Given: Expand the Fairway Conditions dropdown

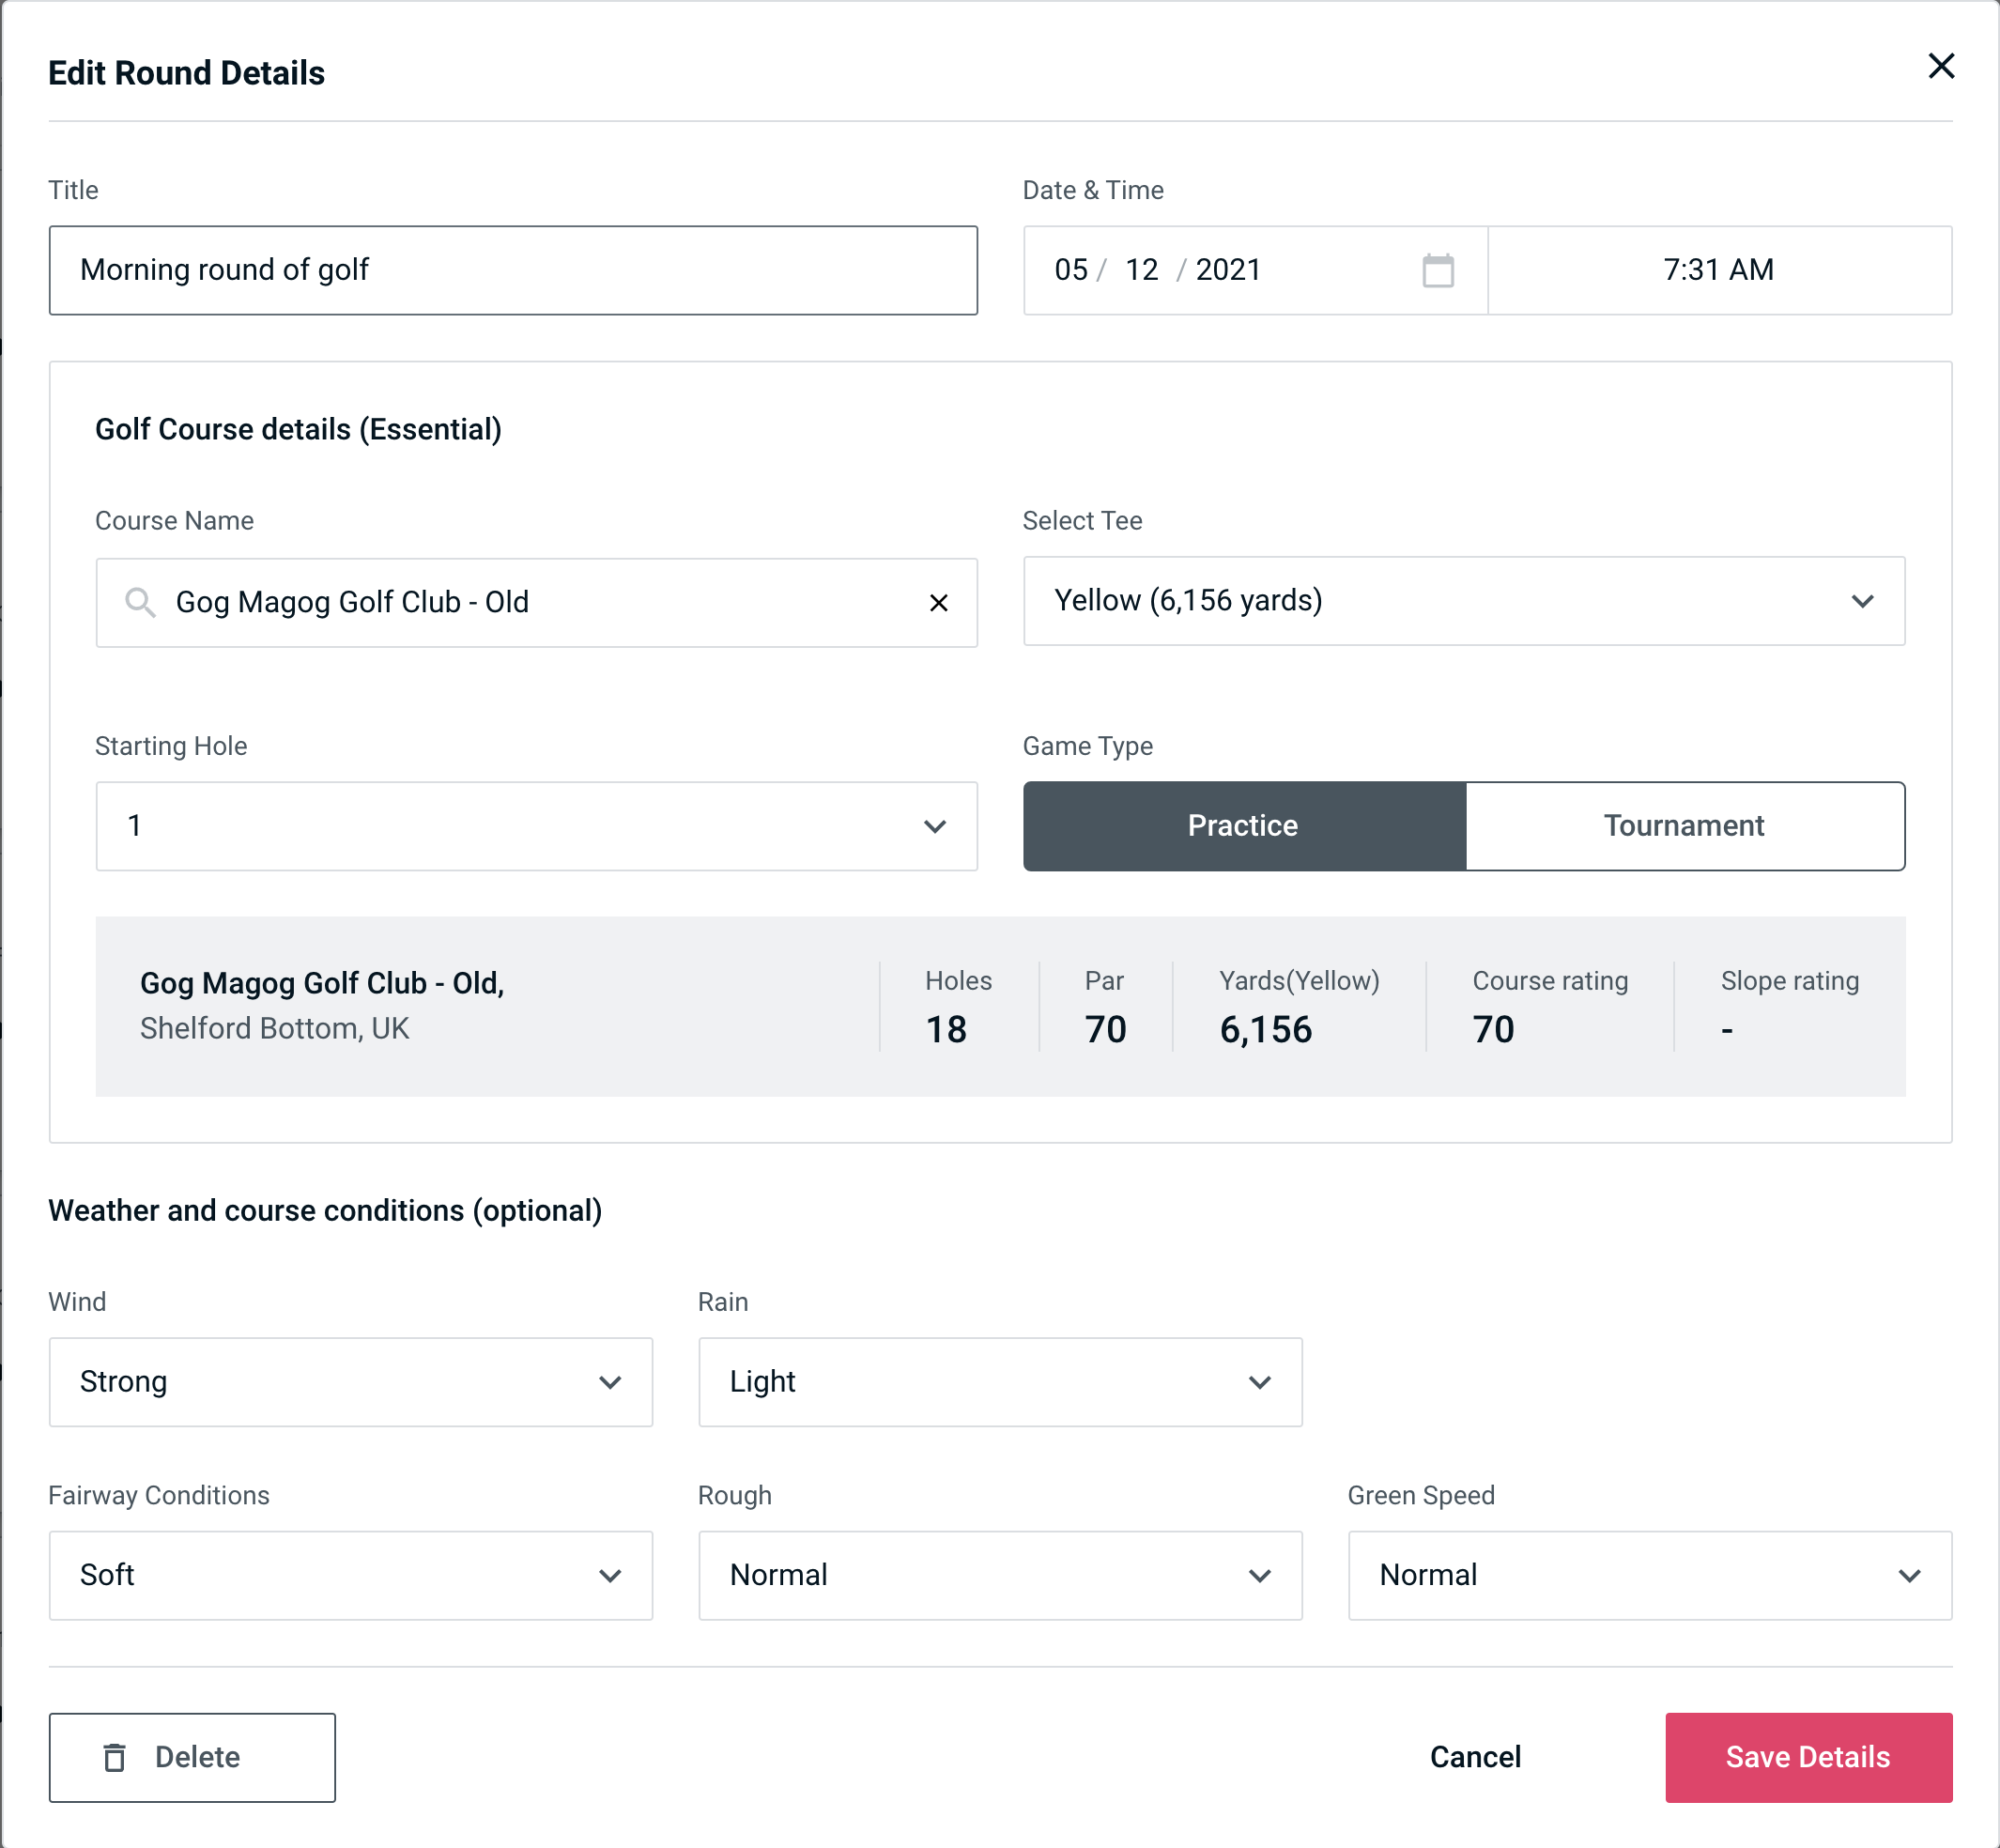Looking at the screenshot, I should pyautogui.click(x=350, y=1575).
